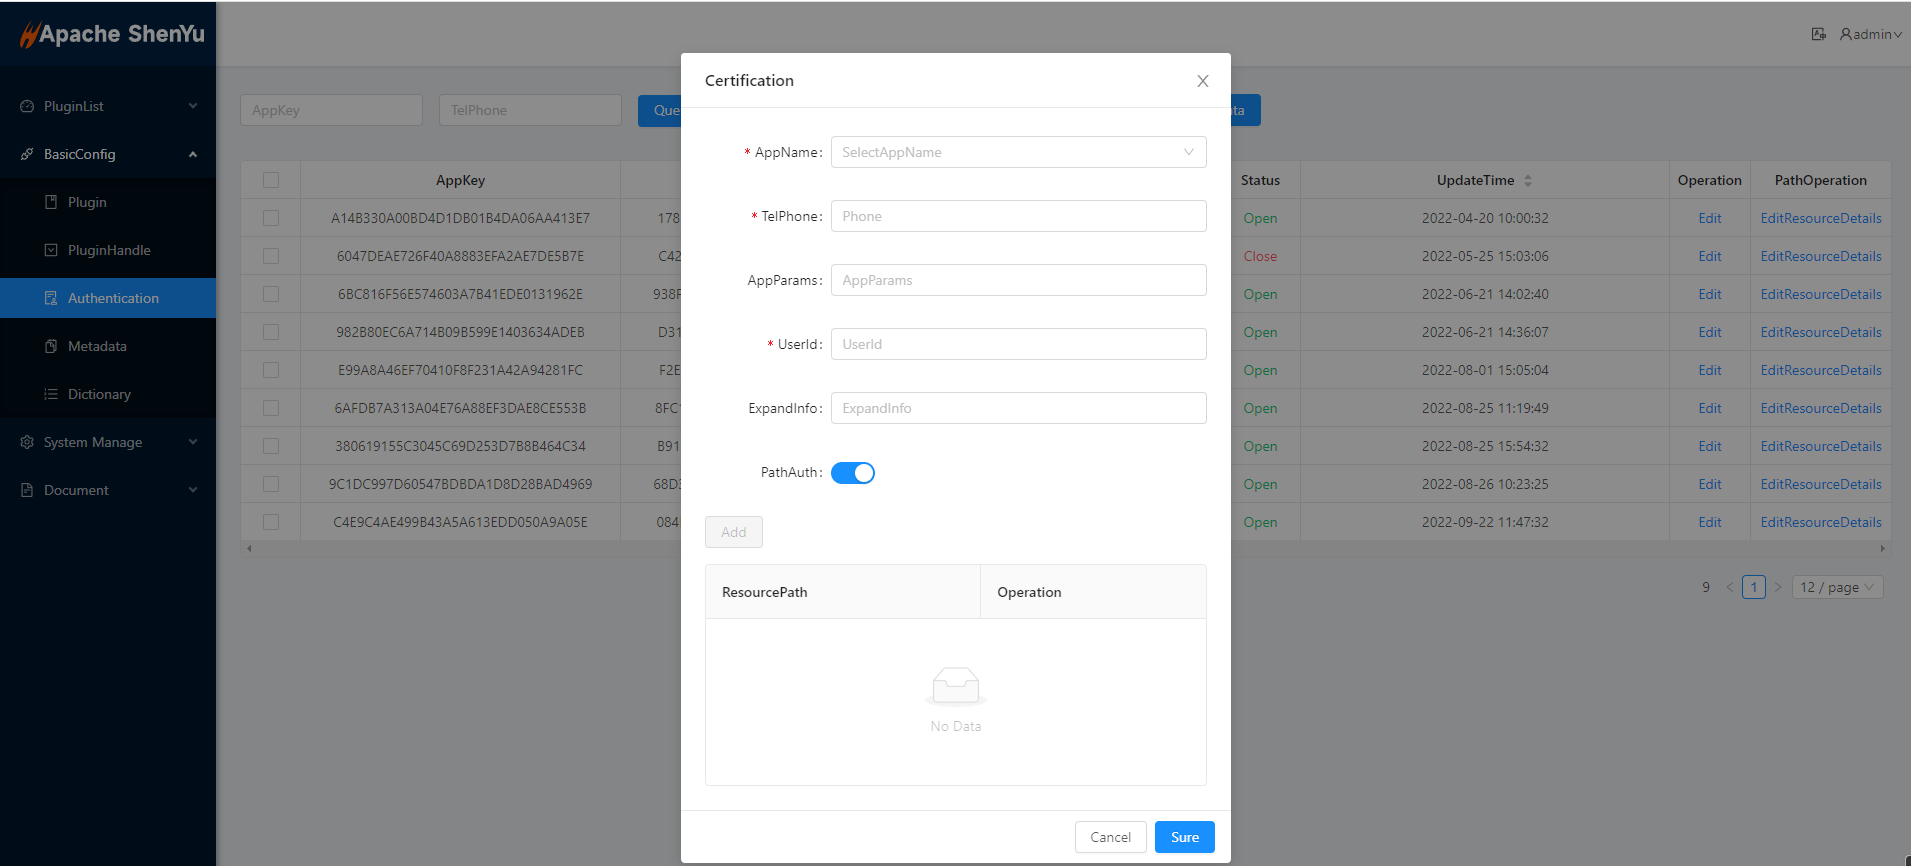The width and height of the screenshot is (1911, 866).
Task: Click the Sure button
Action: [x=1184, y=837]
